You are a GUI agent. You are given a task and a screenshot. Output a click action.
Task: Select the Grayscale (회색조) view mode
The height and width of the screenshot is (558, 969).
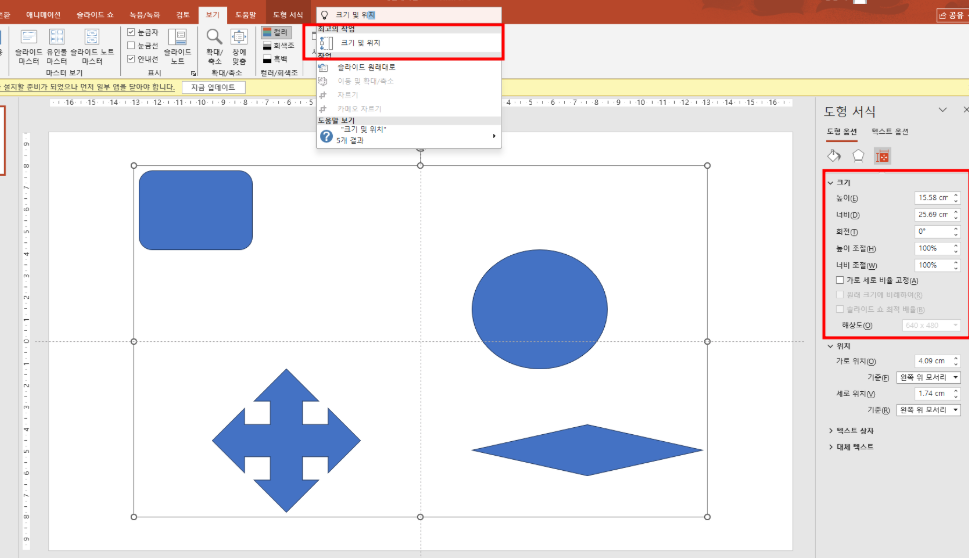[278, 46]
